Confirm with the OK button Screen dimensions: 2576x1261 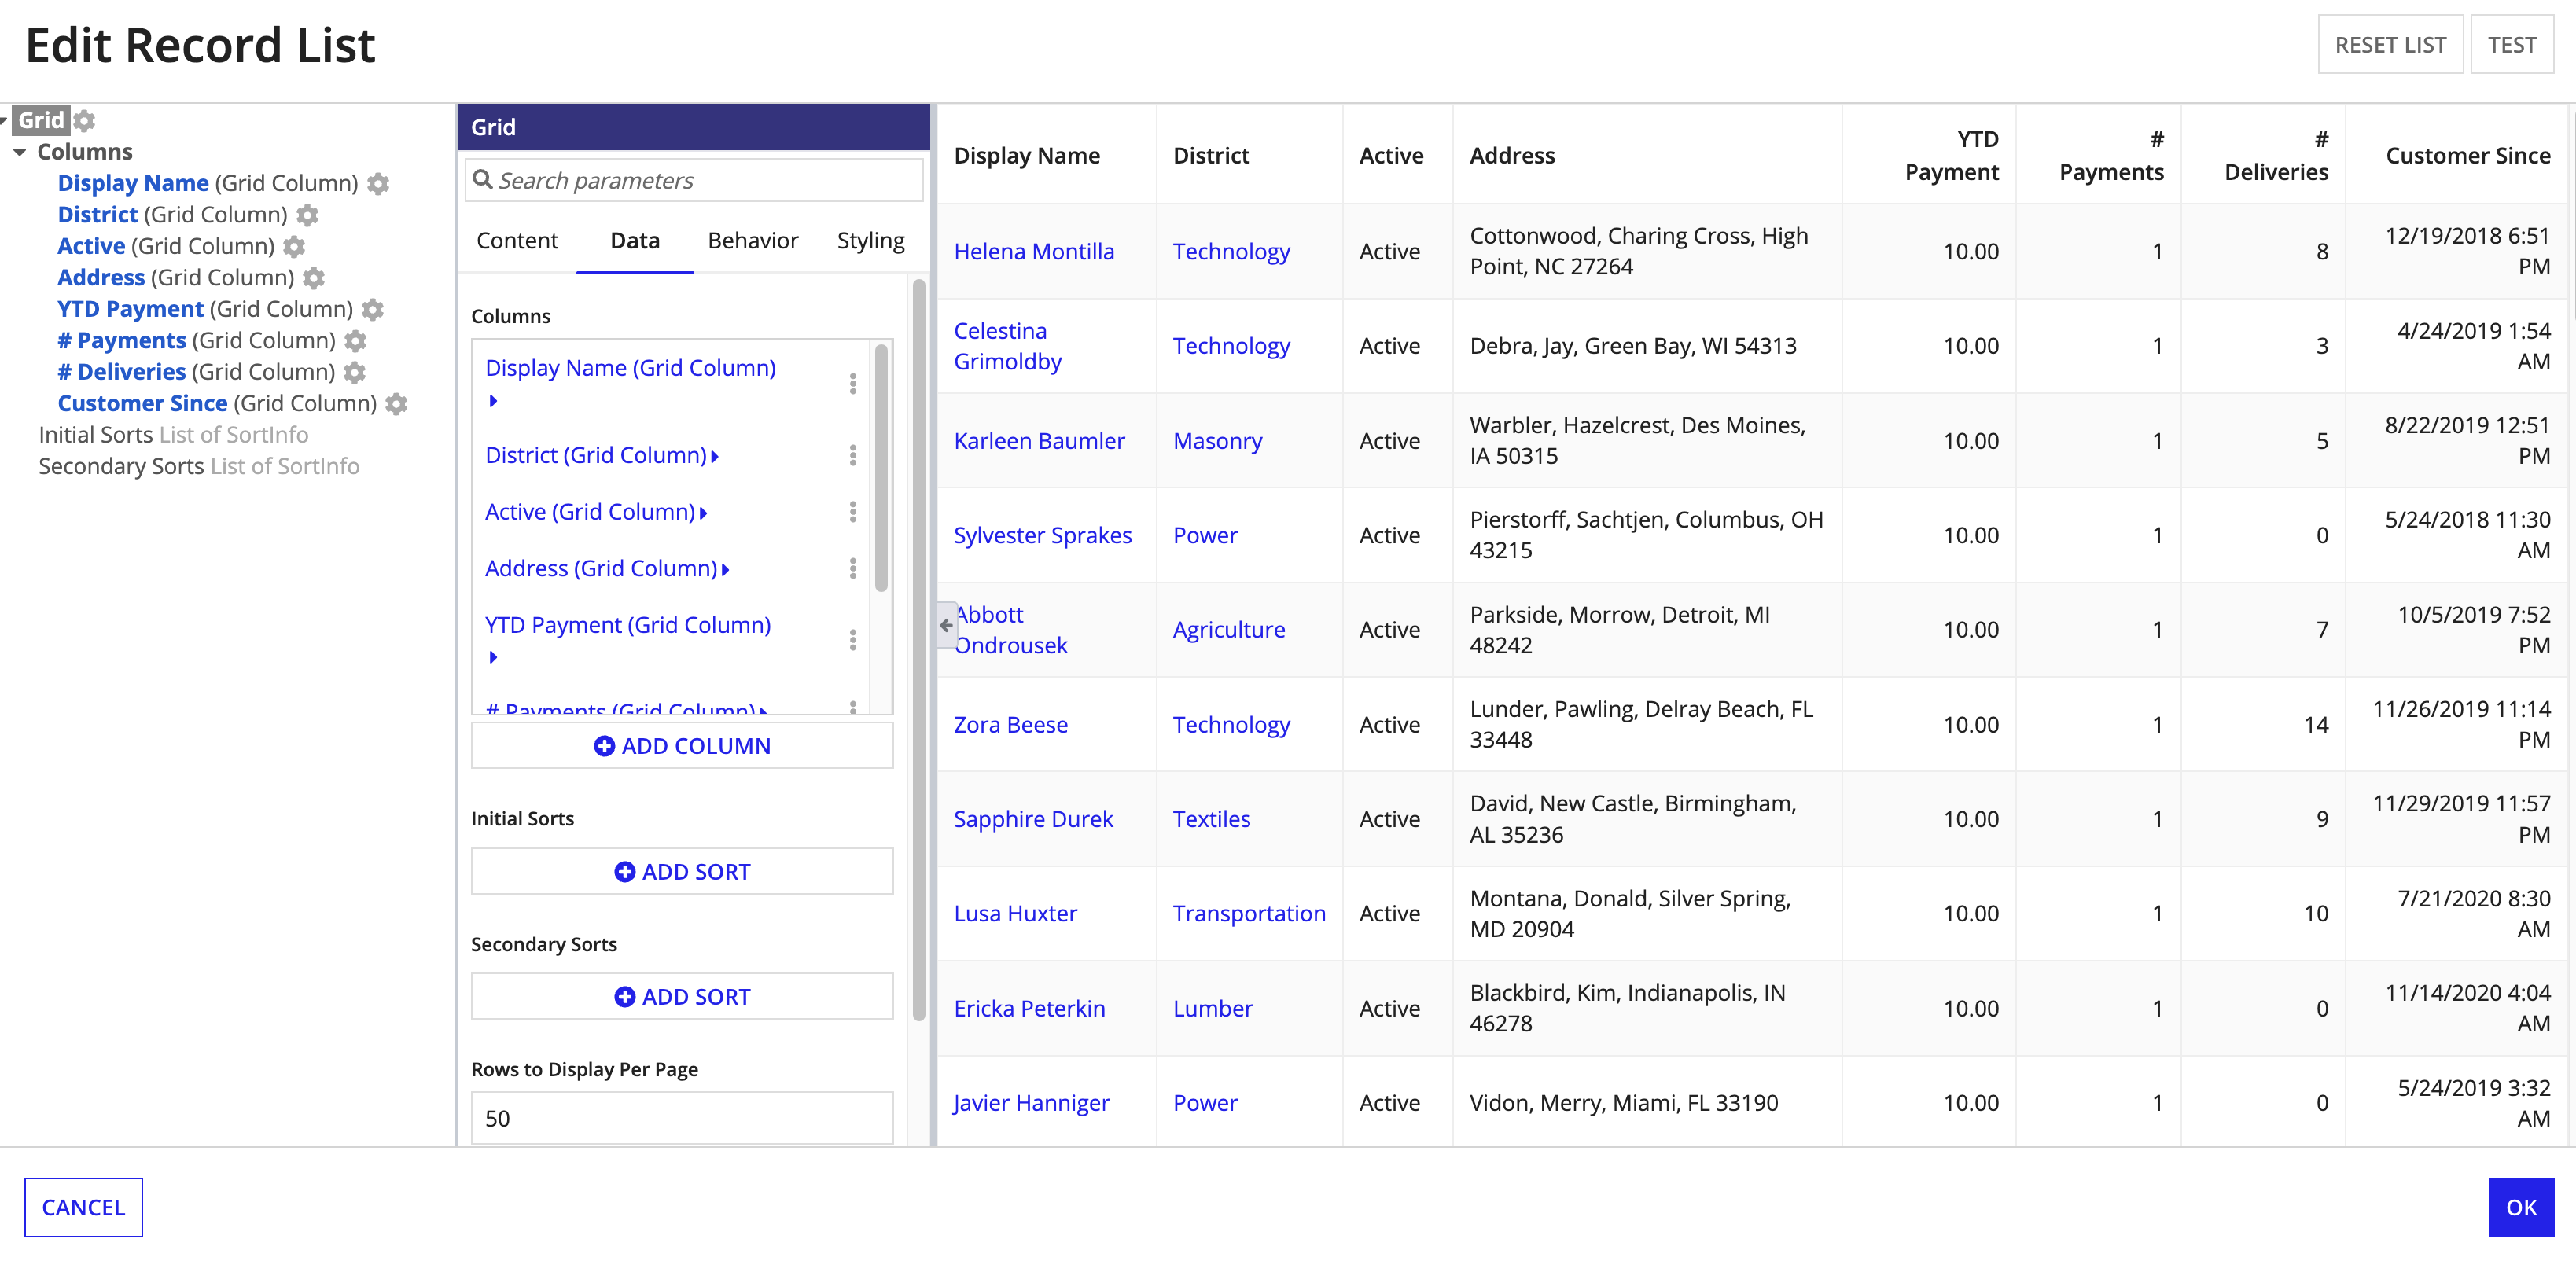point(2521,1207)
